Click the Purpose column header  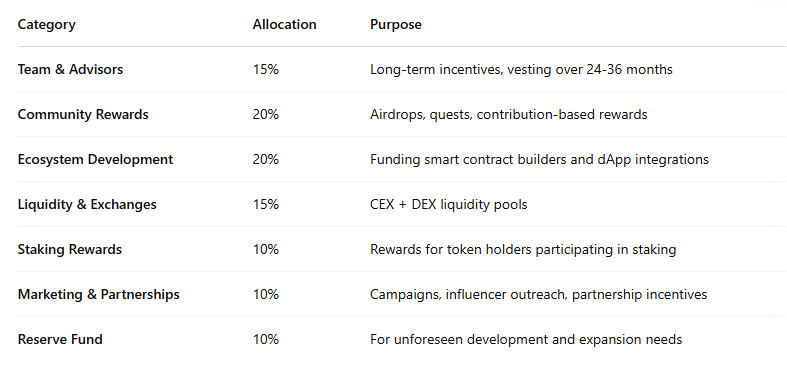click(x=396, y=25)
